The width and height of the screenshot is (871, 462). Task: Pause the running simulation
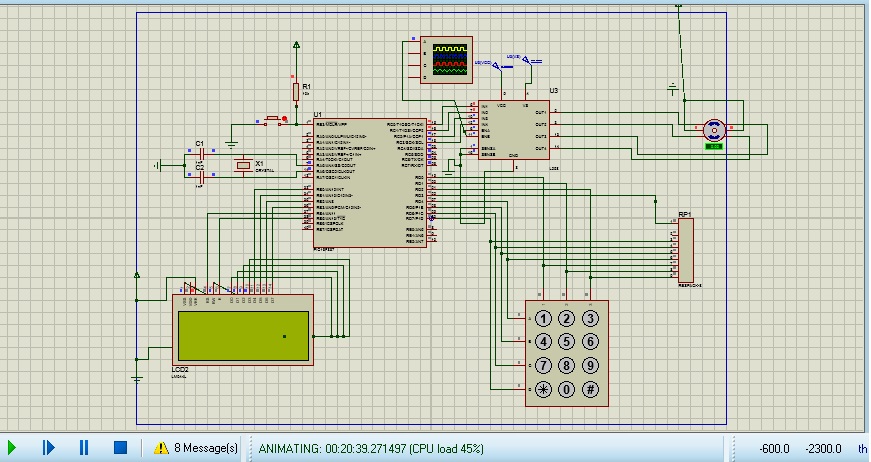pos(84,448)
